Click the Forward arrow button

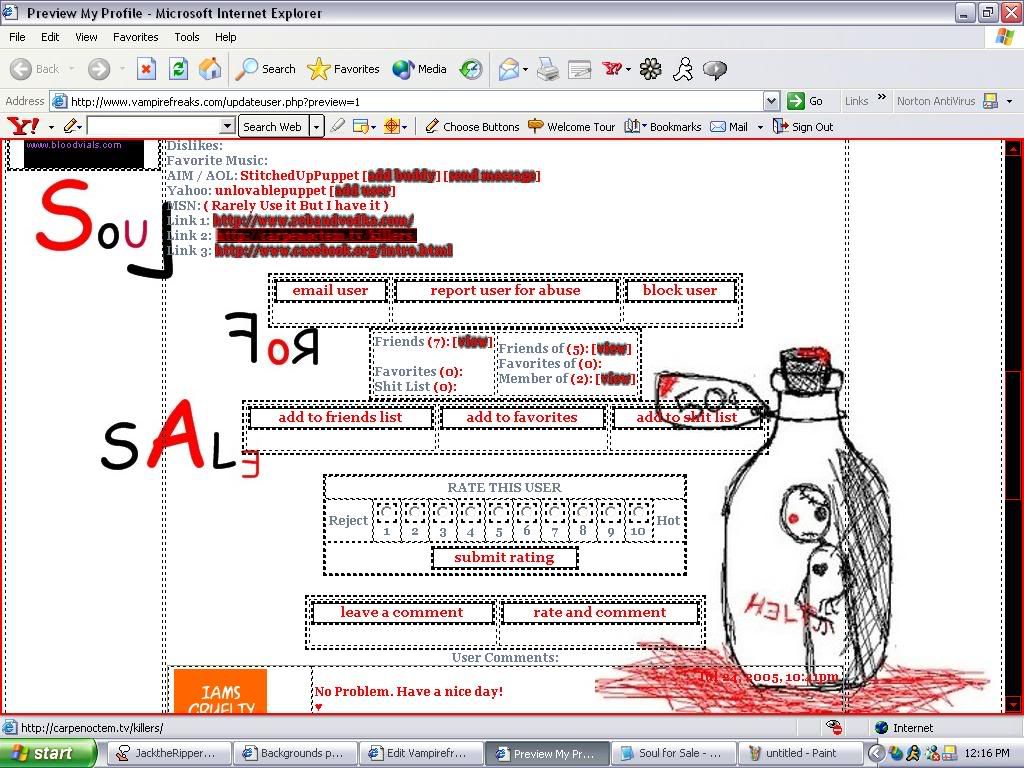[x=99, y=69]
